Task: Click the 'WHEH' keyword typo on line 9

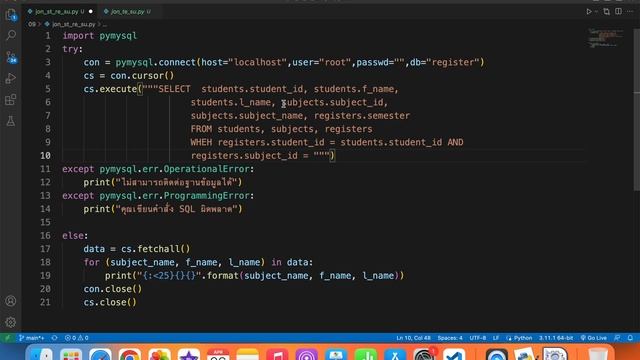Action: pyautogui.click(x=201, y=142)
